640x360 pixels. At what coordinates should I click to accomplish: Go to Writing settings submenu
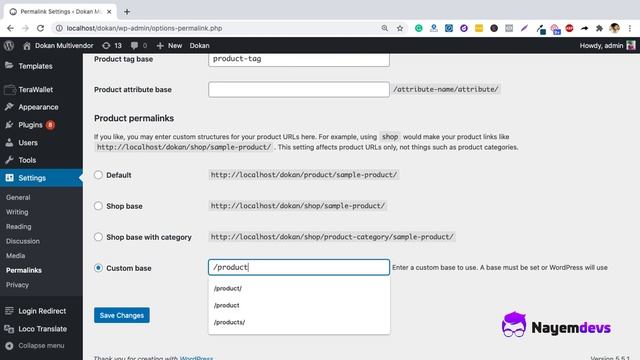click(17, 212)
